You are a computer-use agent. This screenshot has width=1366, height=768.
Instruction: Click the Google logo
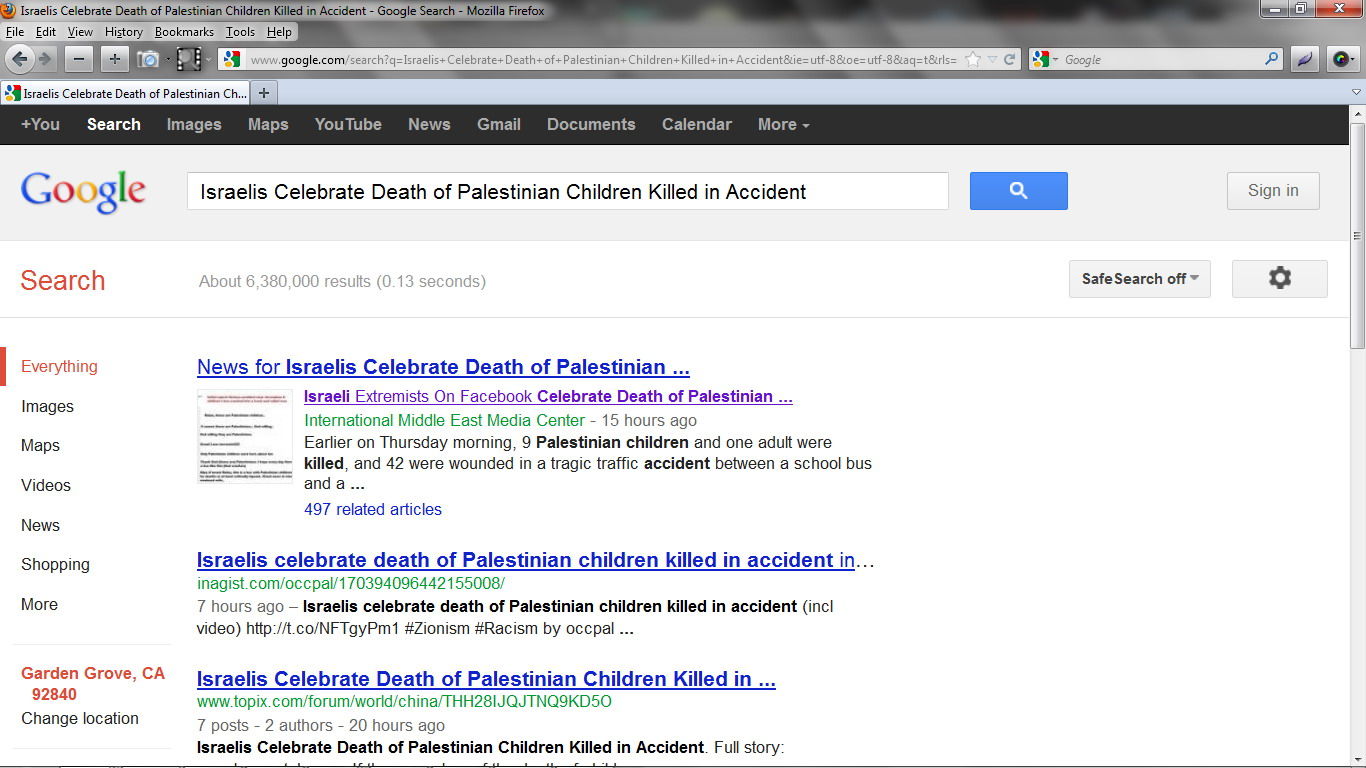click(83, 192)
